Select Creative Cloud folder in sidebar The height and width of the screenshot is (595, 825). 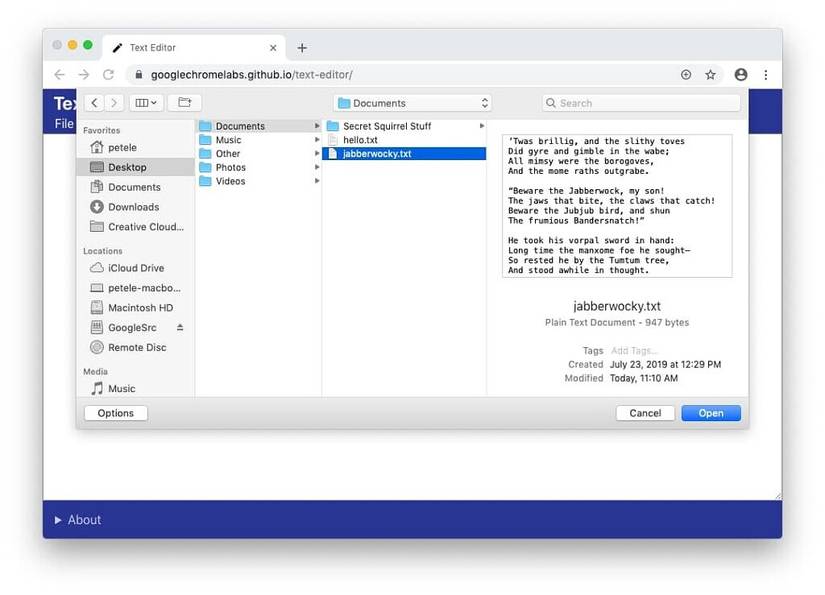pyautogui.click(x=137, y=227)
